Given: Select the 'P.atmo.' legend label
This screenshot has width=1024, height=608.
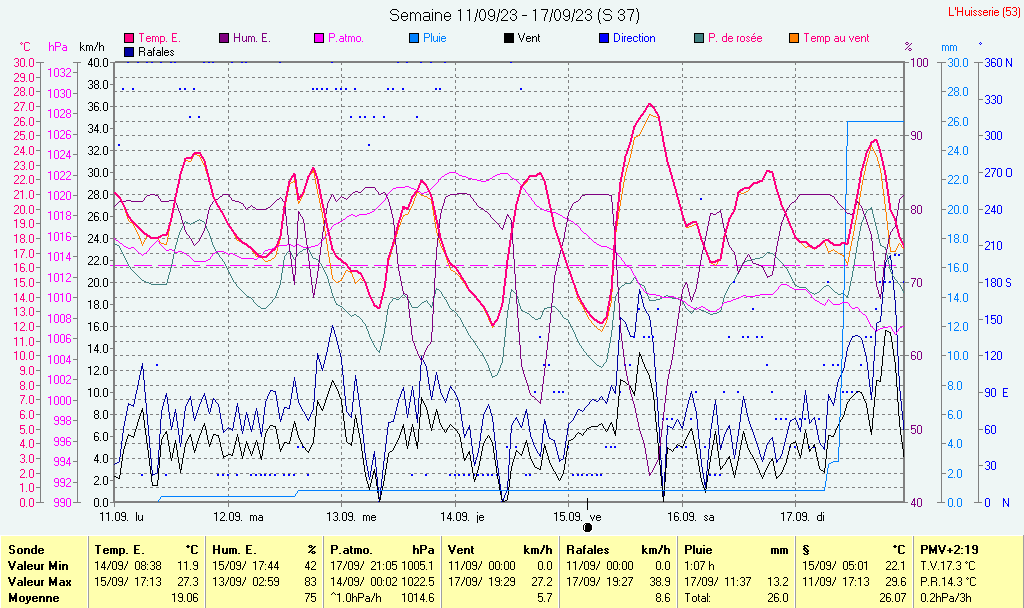Looking at the screenshot, I should 345,39.
